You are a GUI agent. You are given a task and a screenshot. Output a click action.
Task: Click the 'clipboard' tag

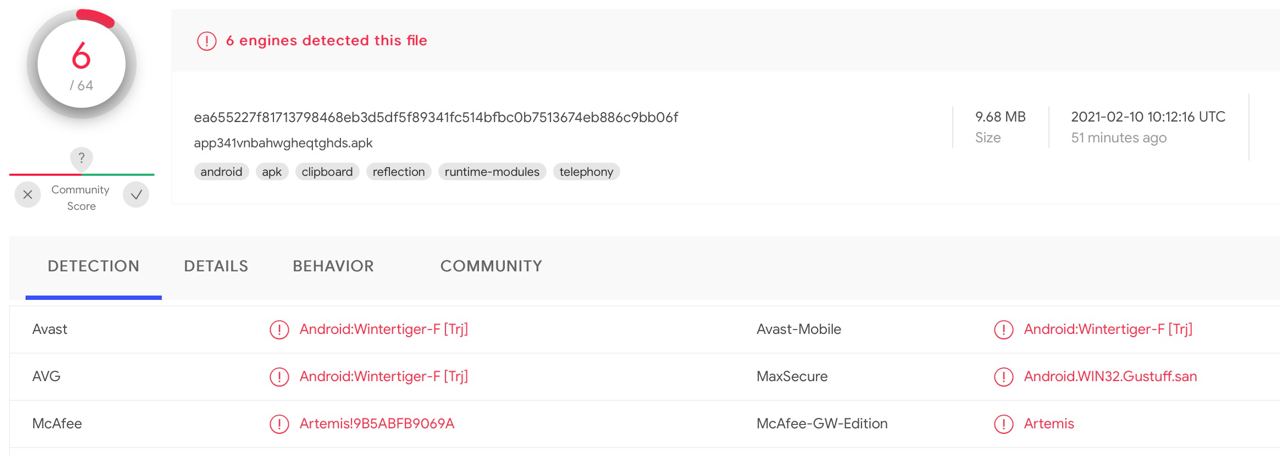[327, 172]
